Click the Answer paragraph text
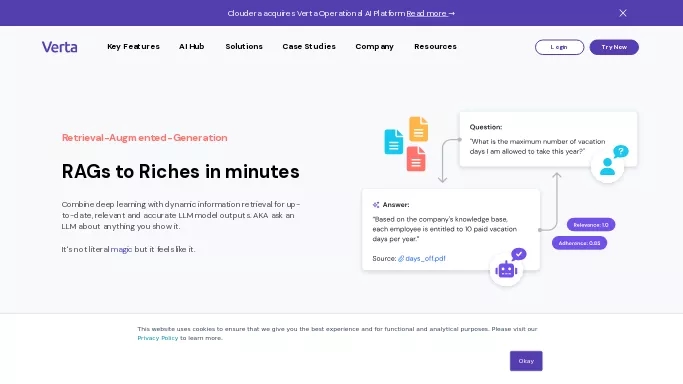 click(x=444, y=229)
